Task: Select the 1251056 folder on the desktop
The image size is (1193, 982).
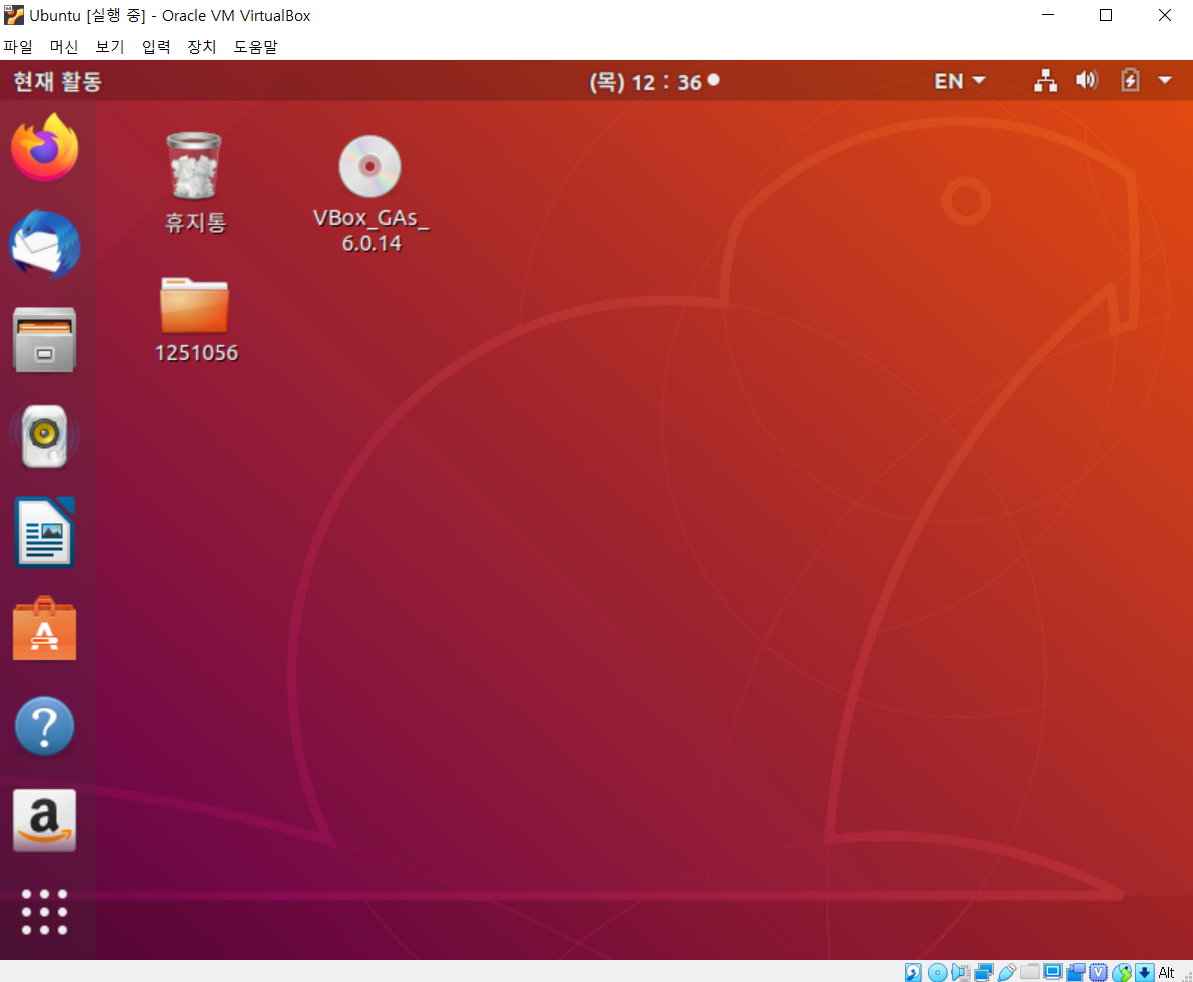Action: pyautogui.click(x=196, y=320)
